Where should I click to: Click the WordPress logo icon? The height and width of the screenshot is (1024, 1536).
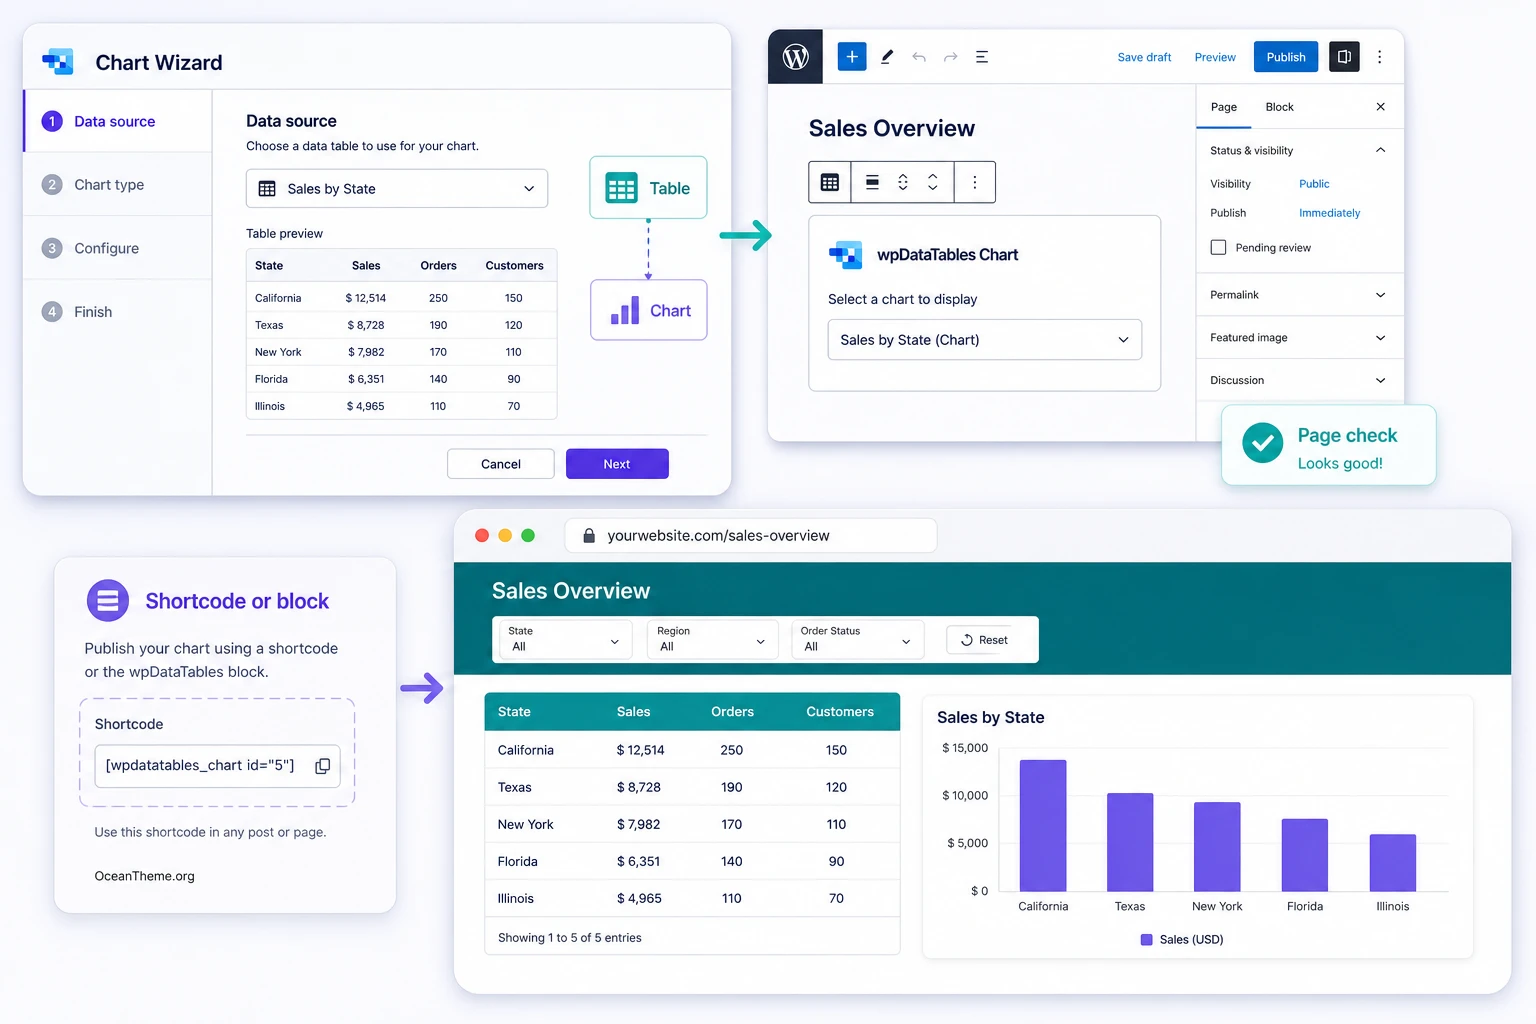[x=795, y=57]
